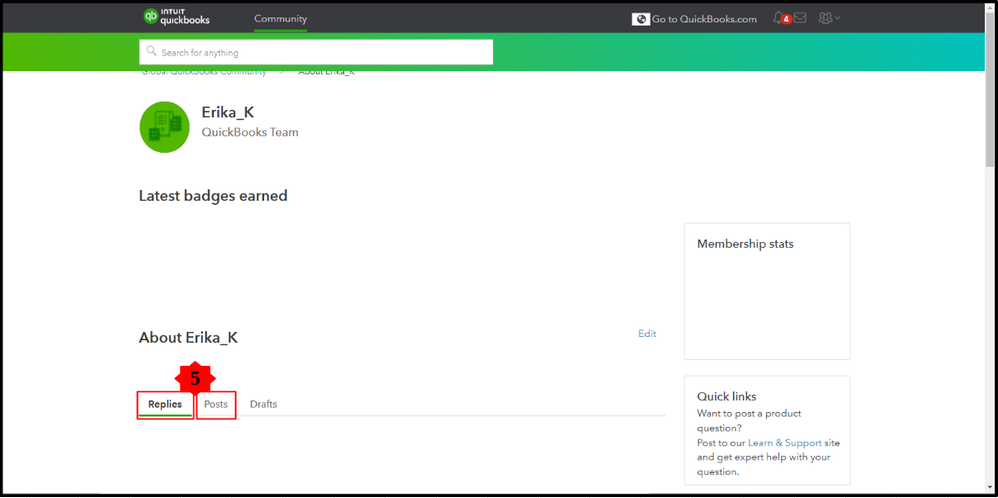Viewport: 998px width, 498px height.
Task: Focus the Search for anything field
Action: coord(316,52)
